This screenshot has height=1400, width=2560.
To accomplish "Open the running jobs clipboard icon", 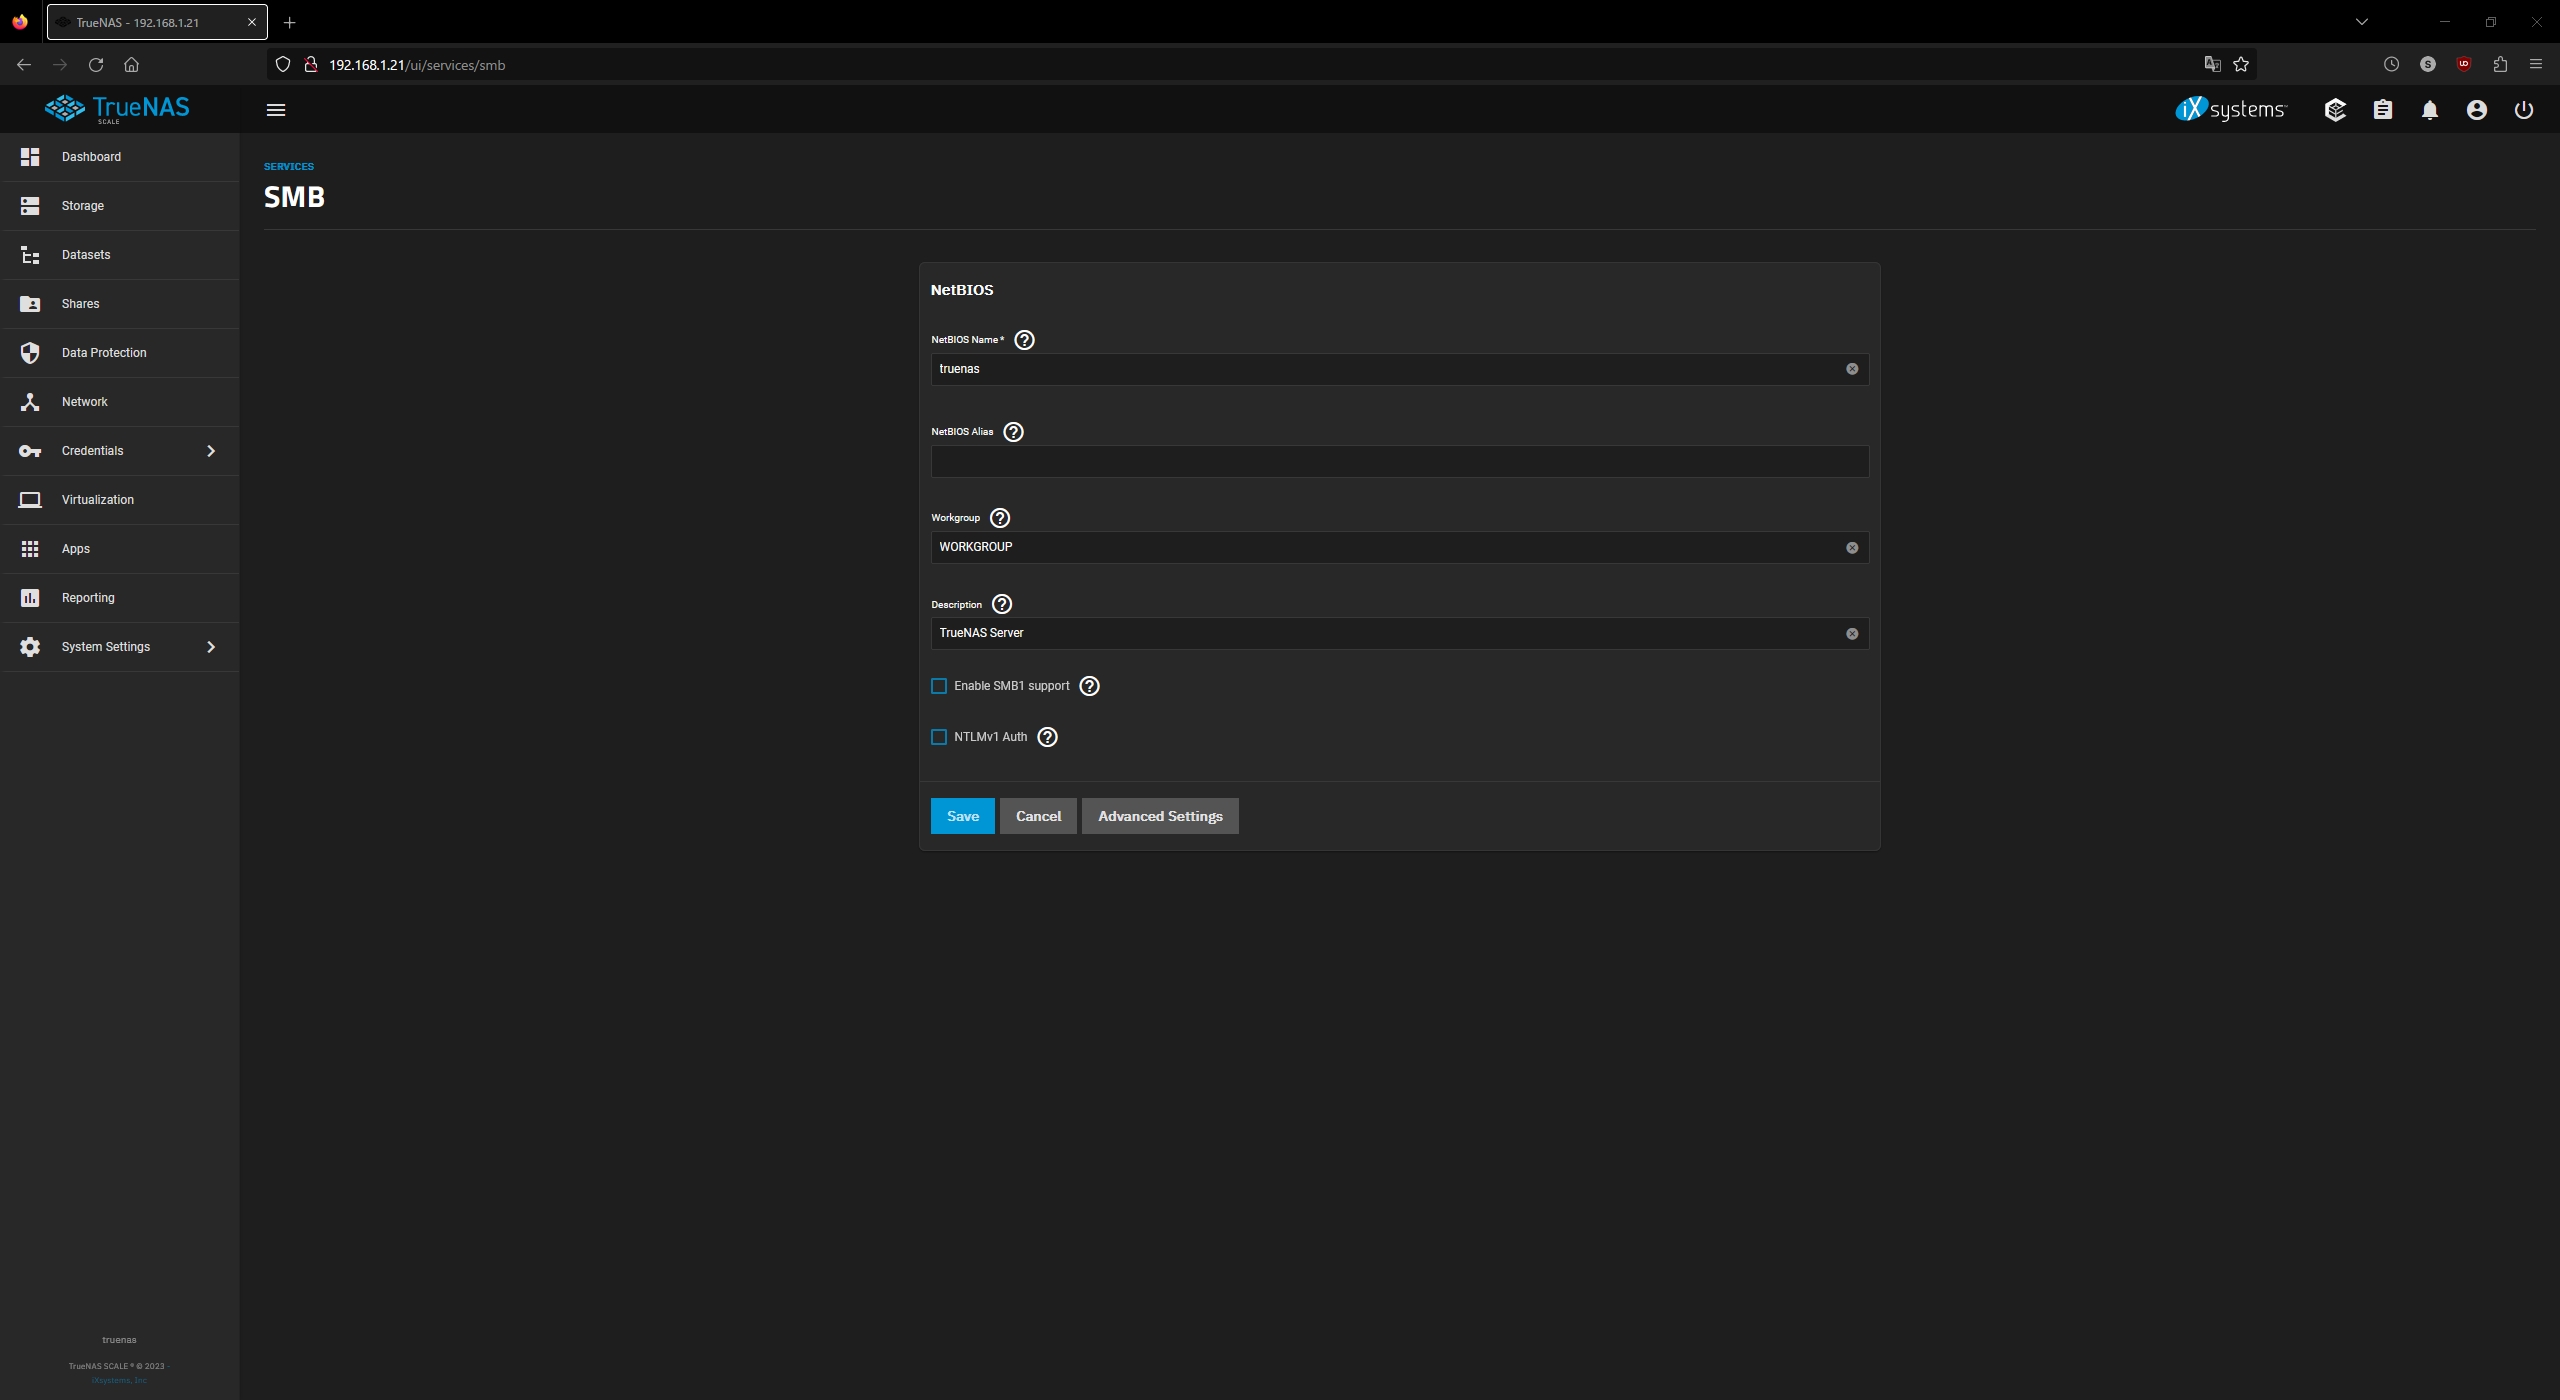I will pyautogui.click(x=2383, y=110).
